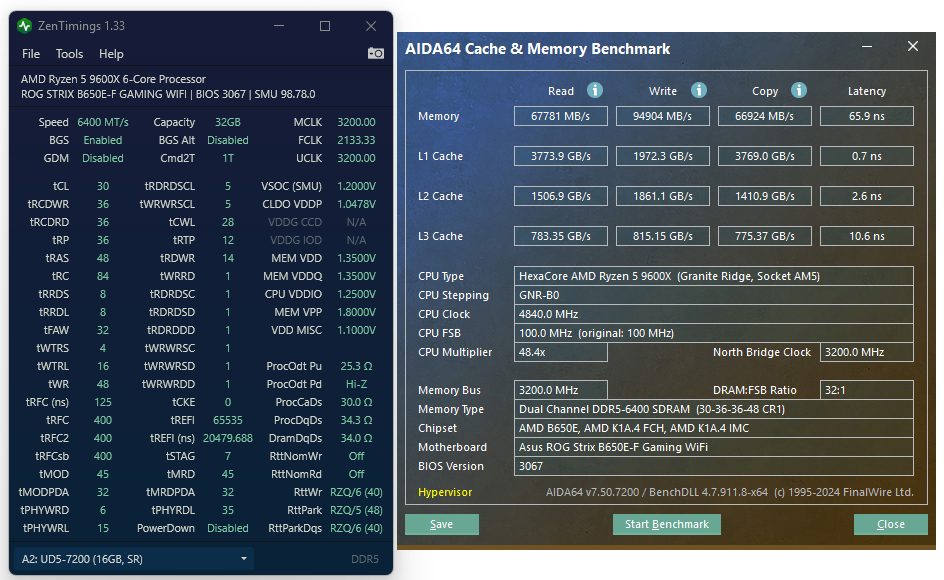
Task: Click the 32GB Capacity value
Action: tap(228, 122)
